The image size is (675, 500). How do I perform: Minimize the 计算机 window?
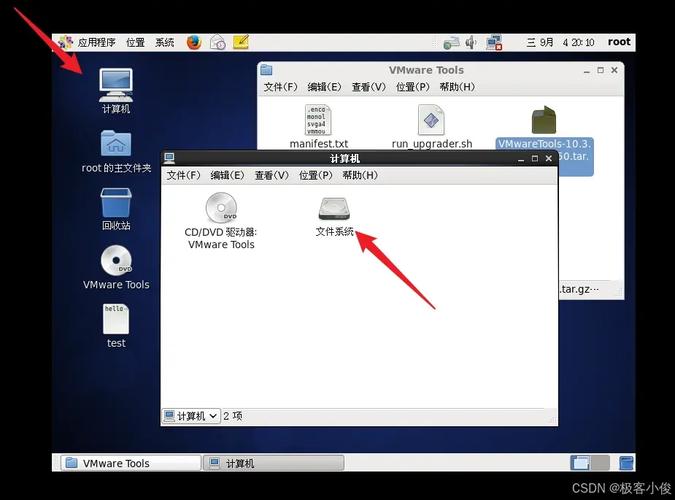(x=521, y=159)
